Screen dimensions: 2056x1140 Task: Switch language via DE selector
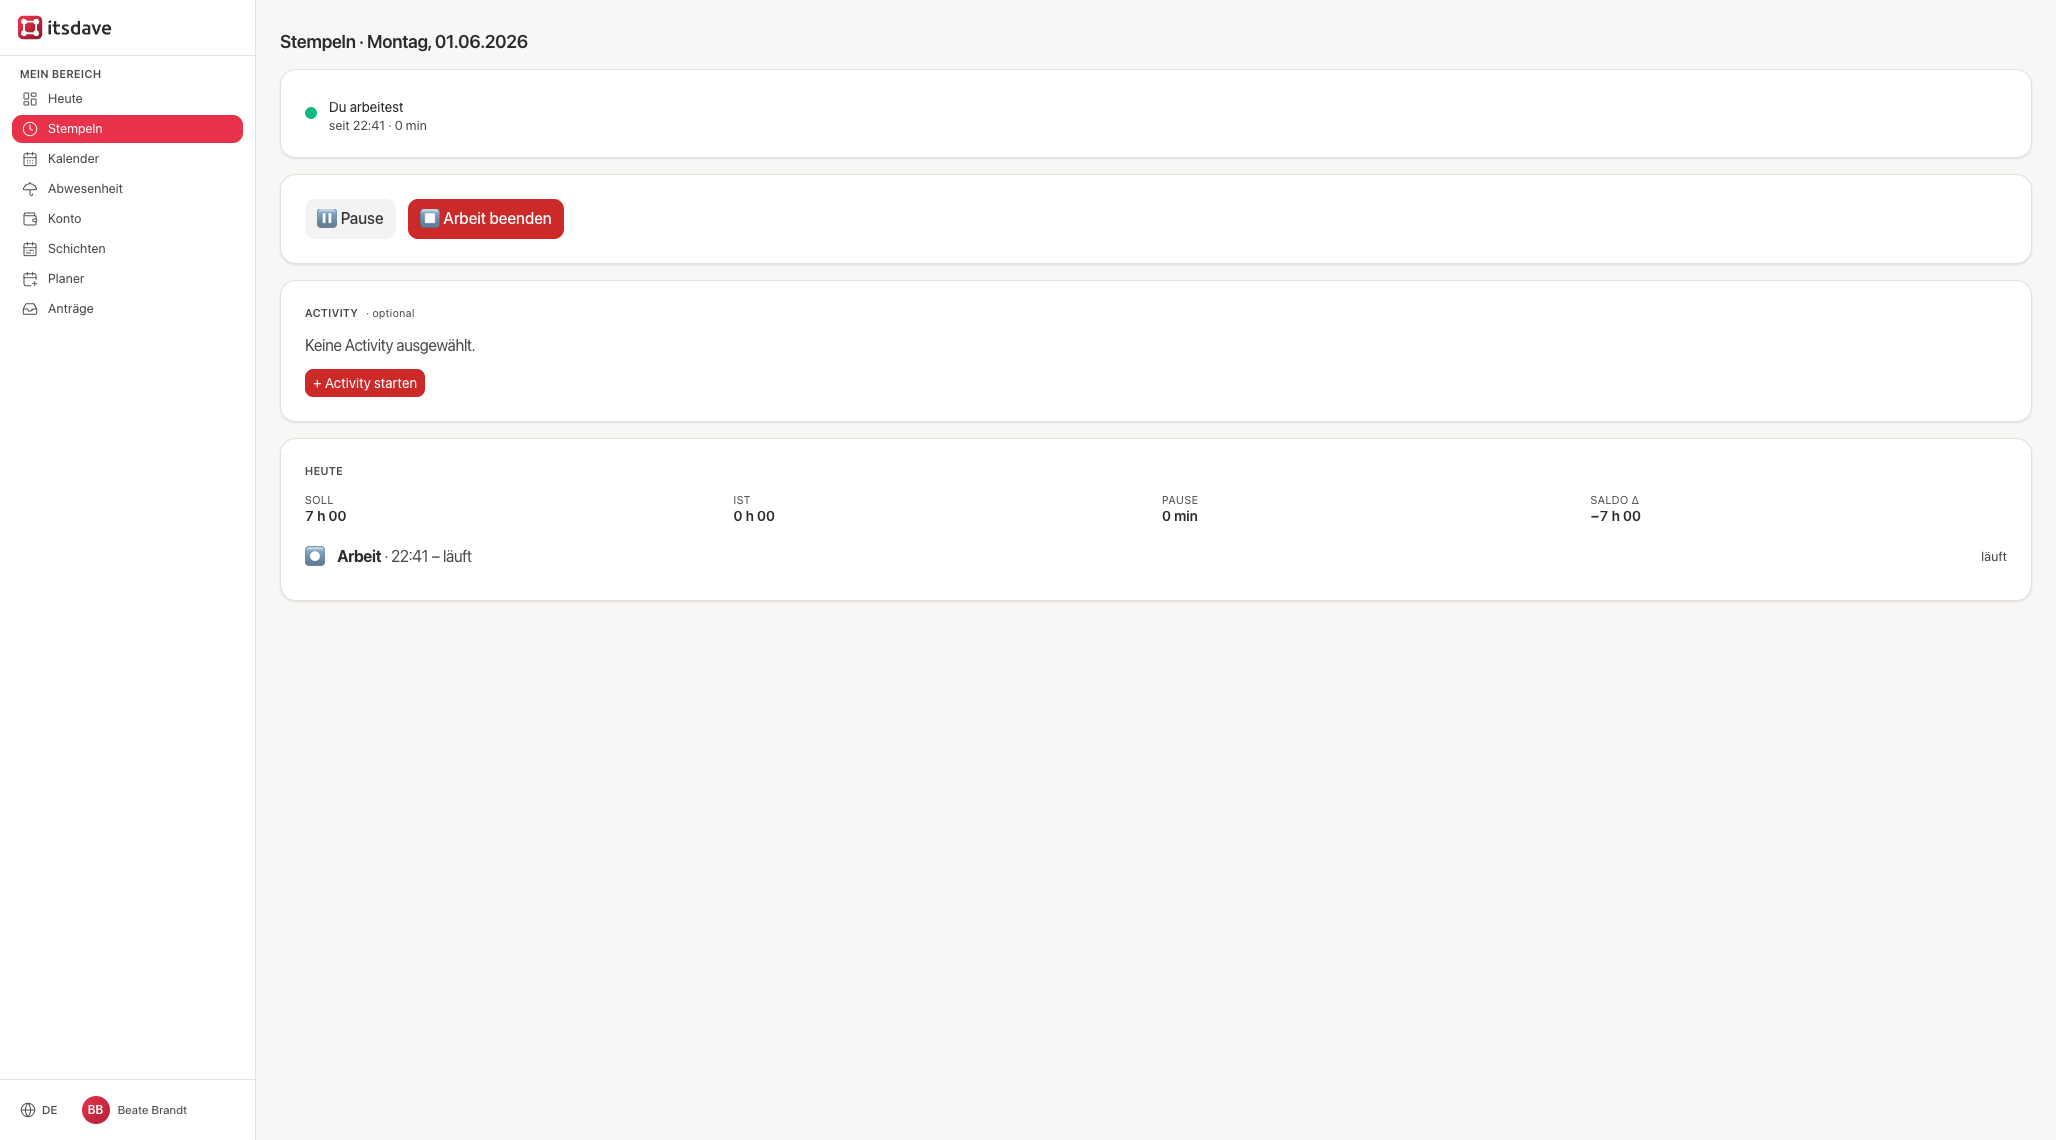(x=39, y=1110)
